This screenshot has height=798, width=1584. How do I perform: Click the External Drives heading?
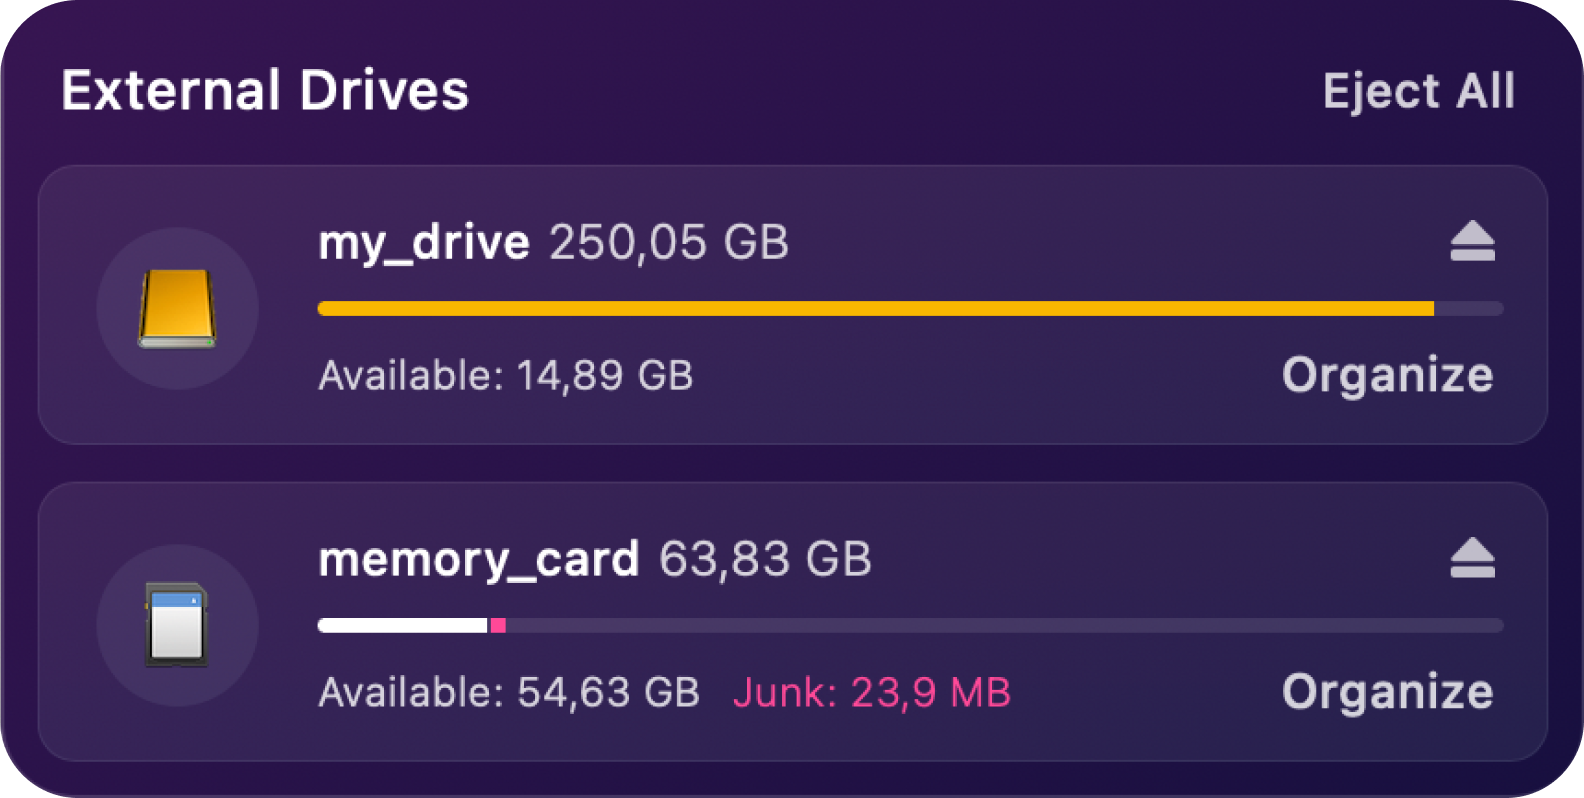[265, 91]
